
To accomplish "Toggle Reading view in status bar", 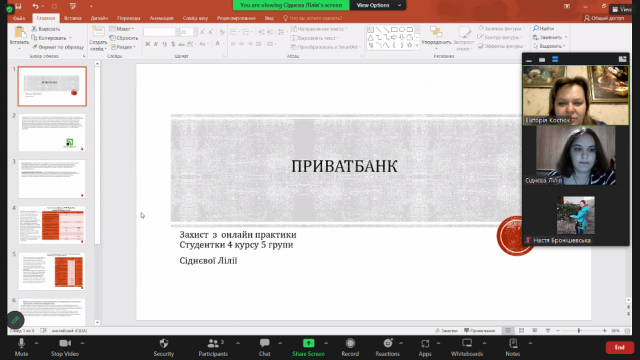I will (x=534, y=331).
